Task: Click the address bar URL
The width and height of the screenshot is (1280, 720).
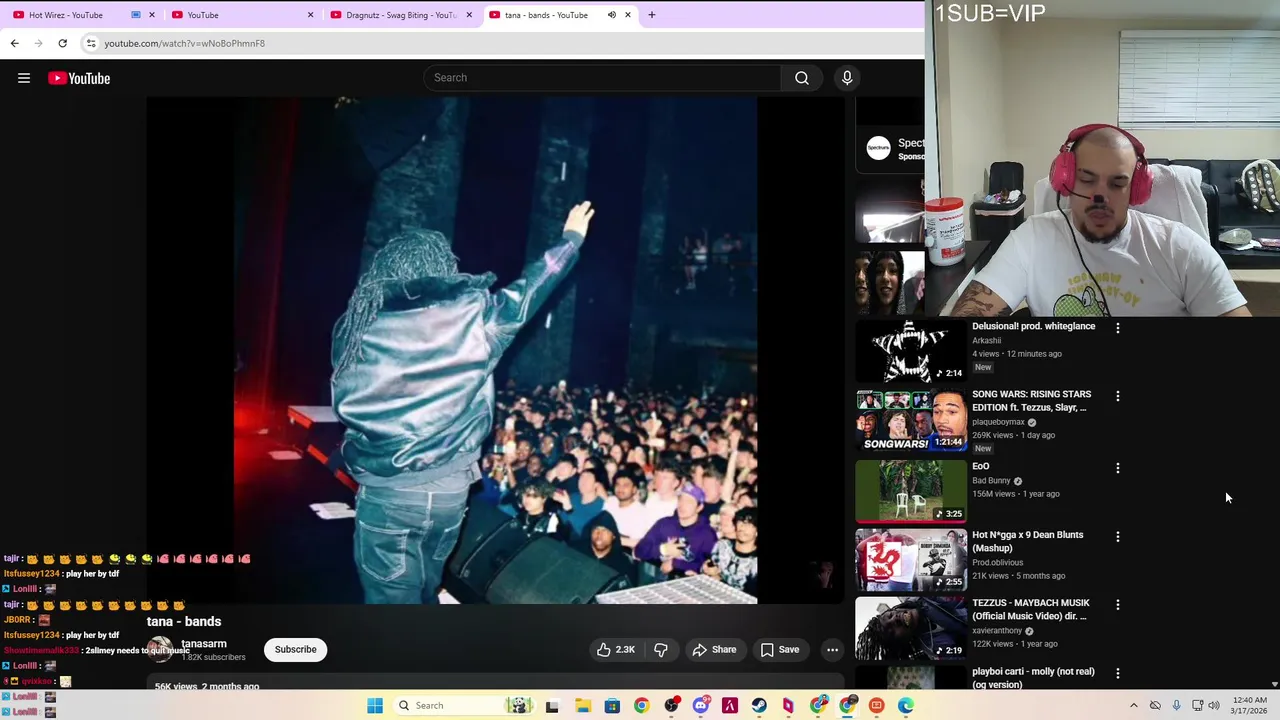Action: tap(185, 43)
